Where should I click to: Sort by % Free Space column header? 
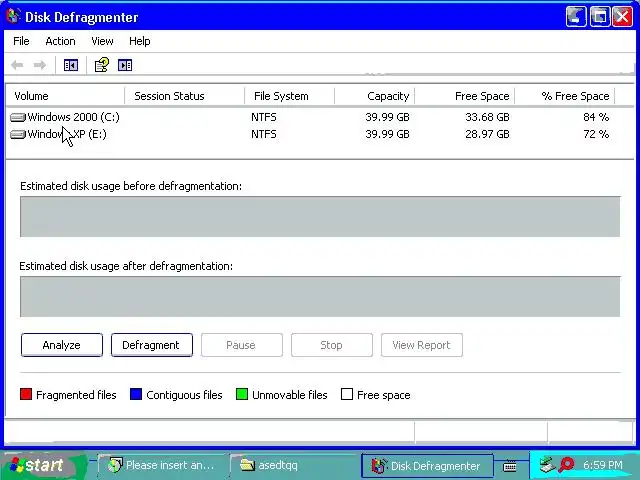click(564, 96)
